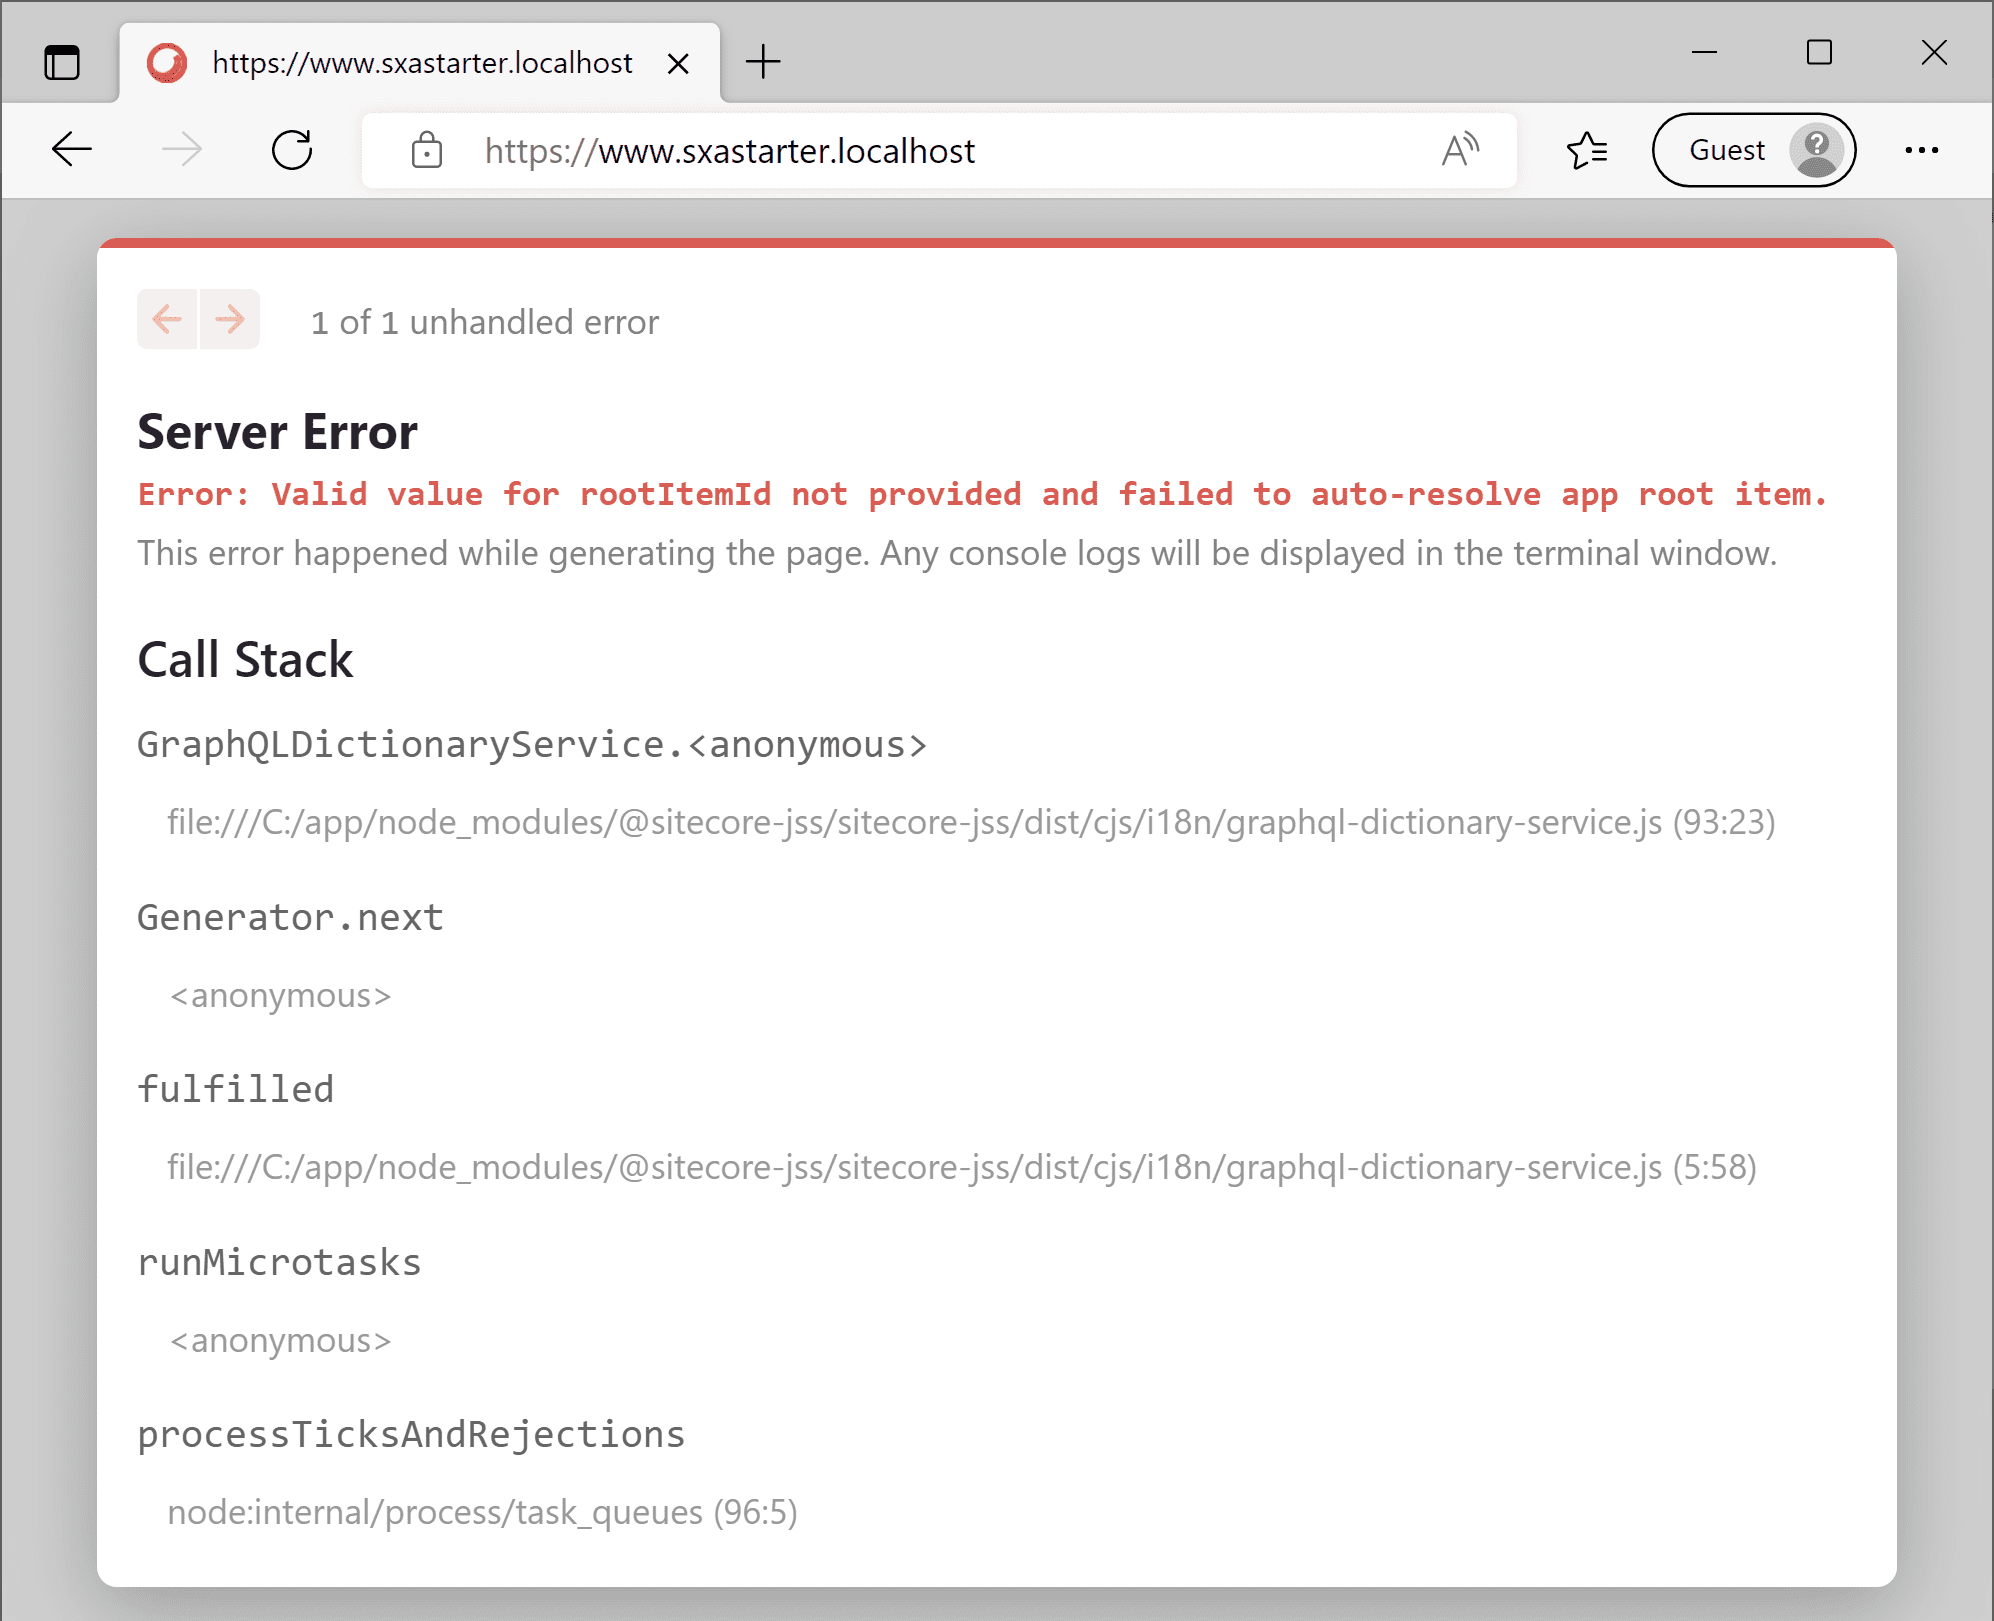Close the sxastarter.localhost tab
This screenshot has width=1994, height=1621.
point(678,64)
